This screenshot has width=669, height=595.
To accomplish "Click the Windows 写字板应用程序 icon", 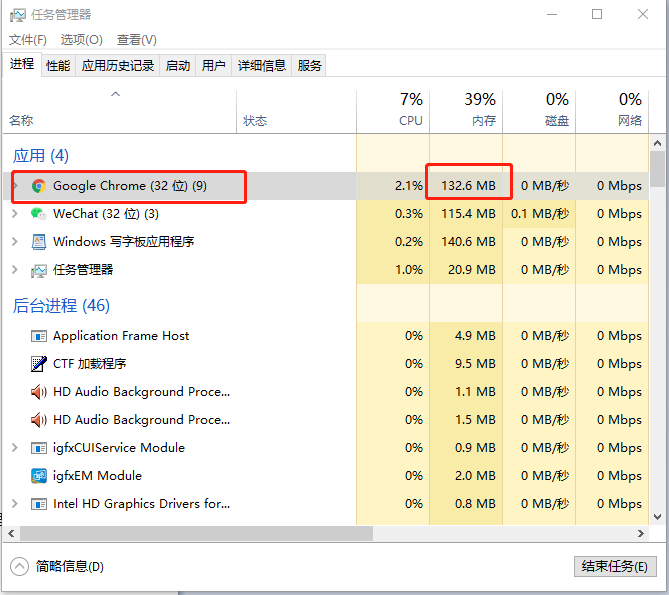I will pos(39,242).
